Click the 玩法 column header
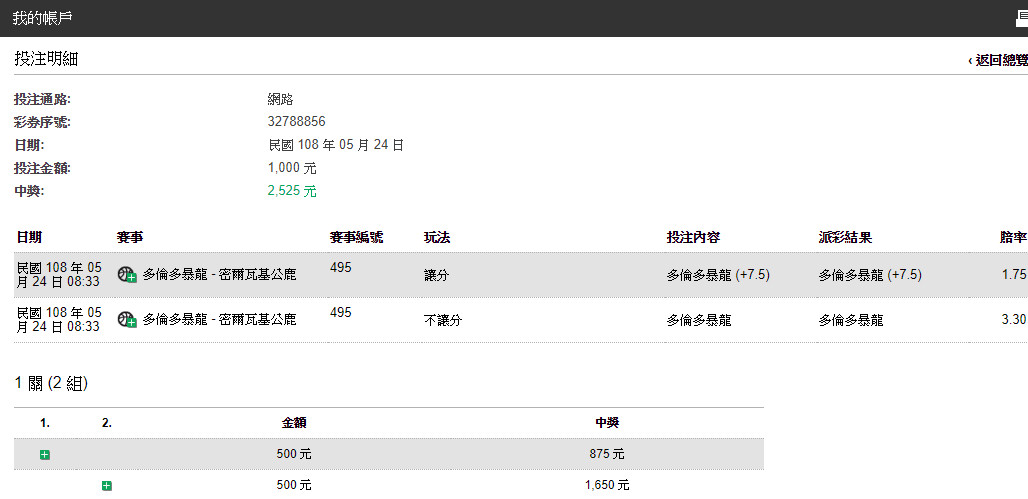This screenshot has height=499, width=1028. [x=437, y=237]
